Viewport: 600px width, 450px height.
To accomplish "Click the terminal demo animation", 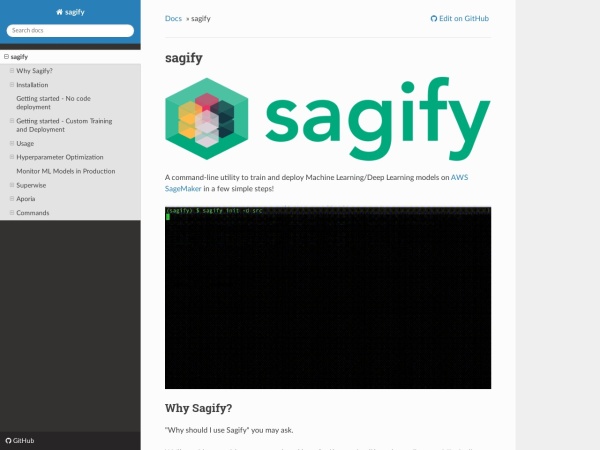I will (x=328, y=298).
